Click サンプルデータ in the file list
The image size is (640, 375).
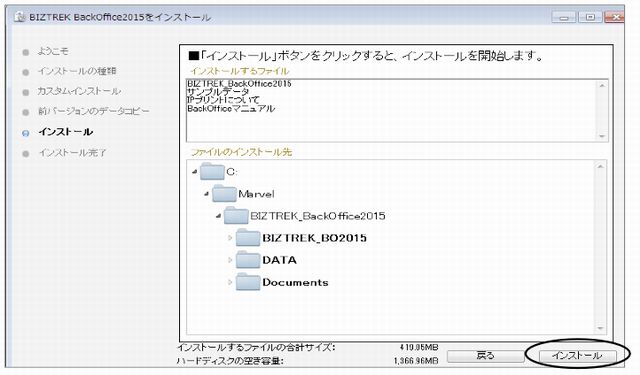[x=218, y=92]
